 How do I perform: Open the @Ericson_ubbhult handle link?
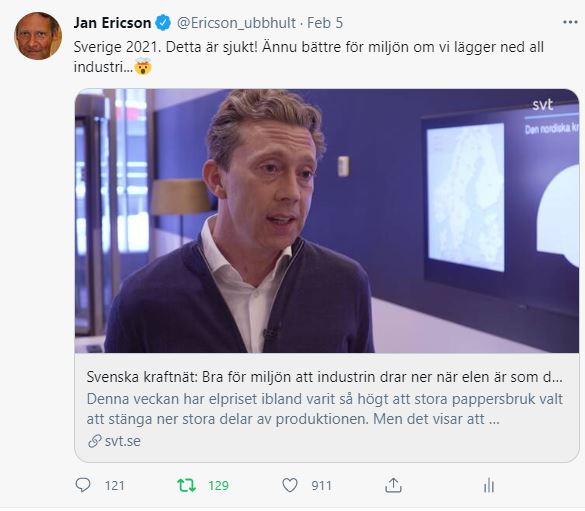pyautogui.click(x=236, y=23)
